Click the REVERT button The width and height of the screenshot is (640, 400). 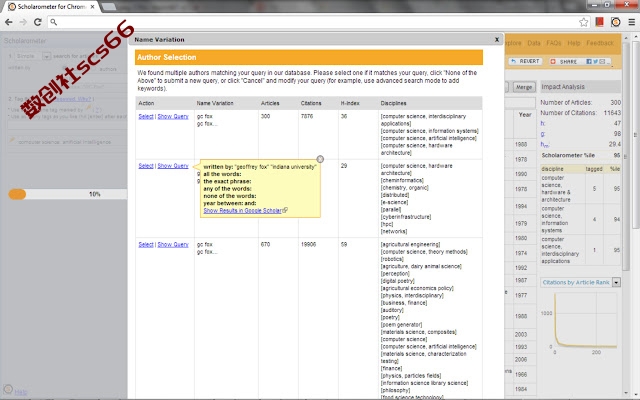pos(525,61)
